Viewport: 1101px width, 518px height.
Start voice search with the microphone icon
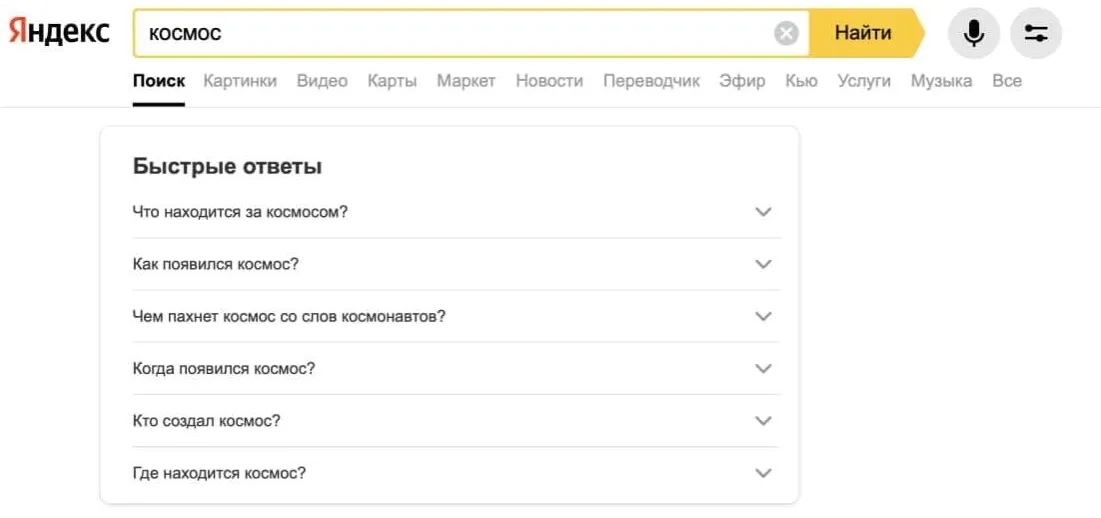point(974,33)
